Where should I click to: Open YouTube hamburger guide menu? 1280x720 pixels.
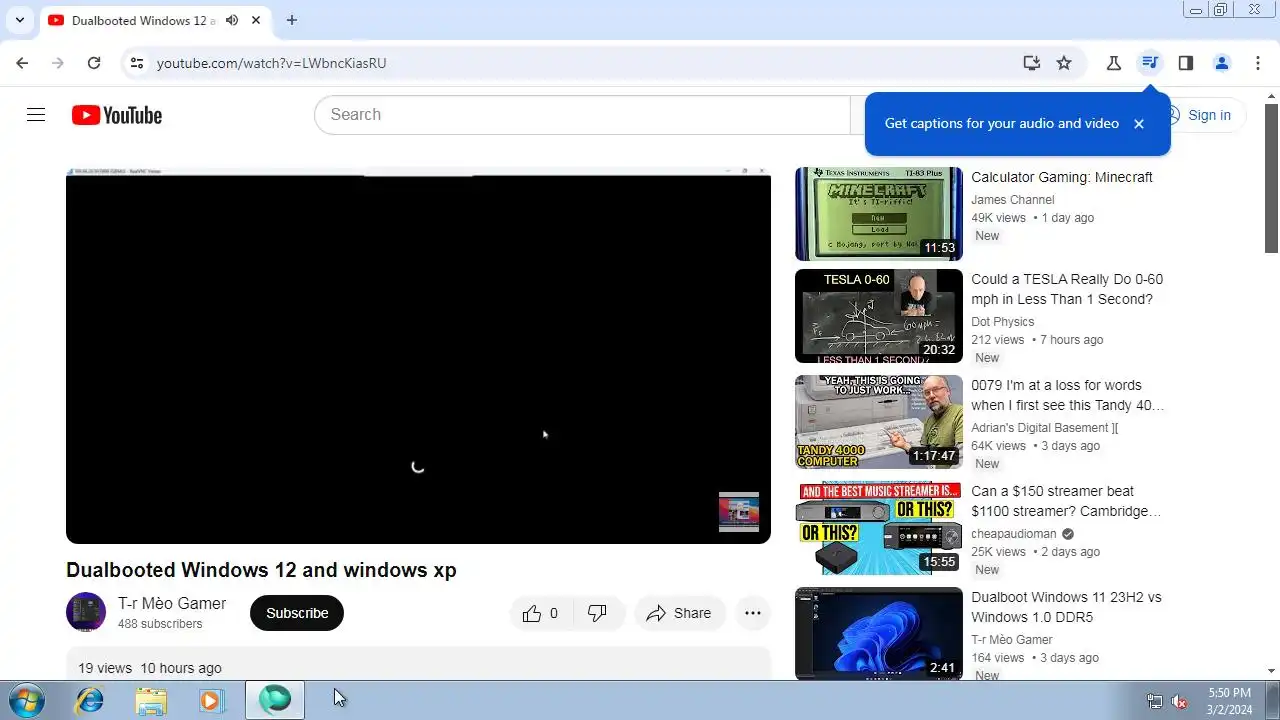point(36,115)
